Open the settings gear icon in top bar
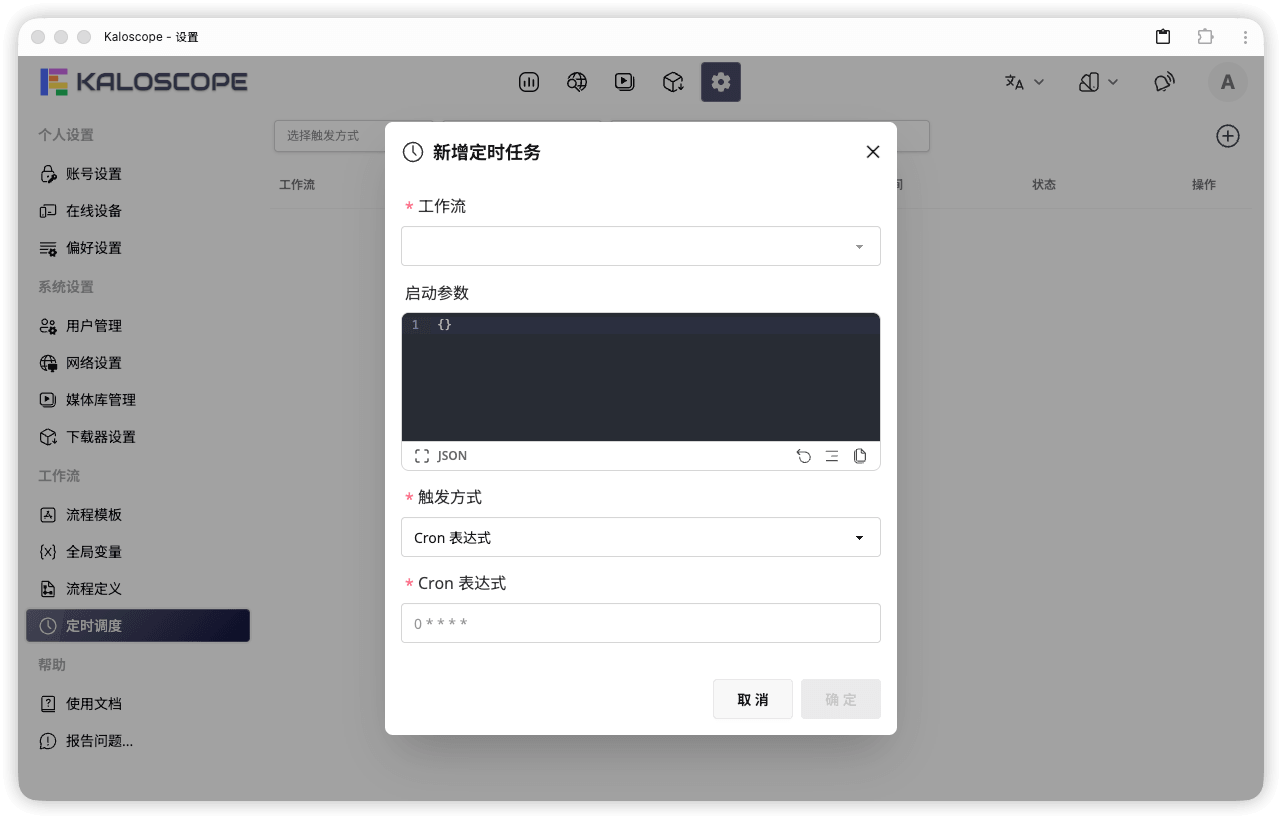 pos(721,82)
